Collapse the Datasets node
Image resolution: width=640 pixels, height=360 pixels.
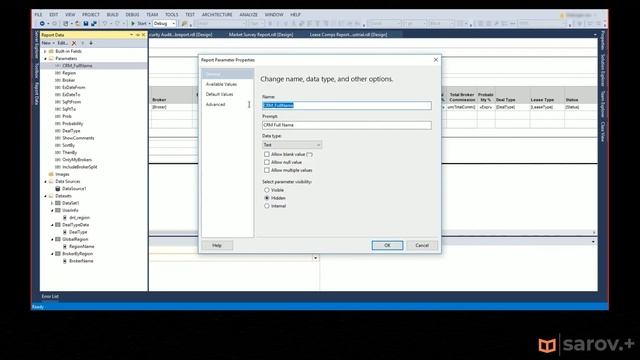coord(45,196)
